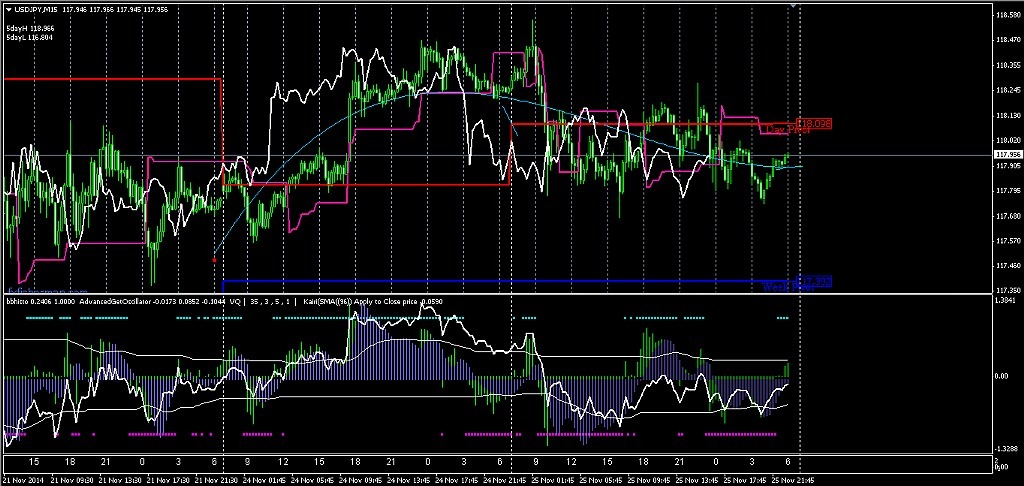Viewport: 1024px width, 486px height.
Task: Click 117.350 on the price scale
Action: pyautogui.click(x=1006, y=291)
